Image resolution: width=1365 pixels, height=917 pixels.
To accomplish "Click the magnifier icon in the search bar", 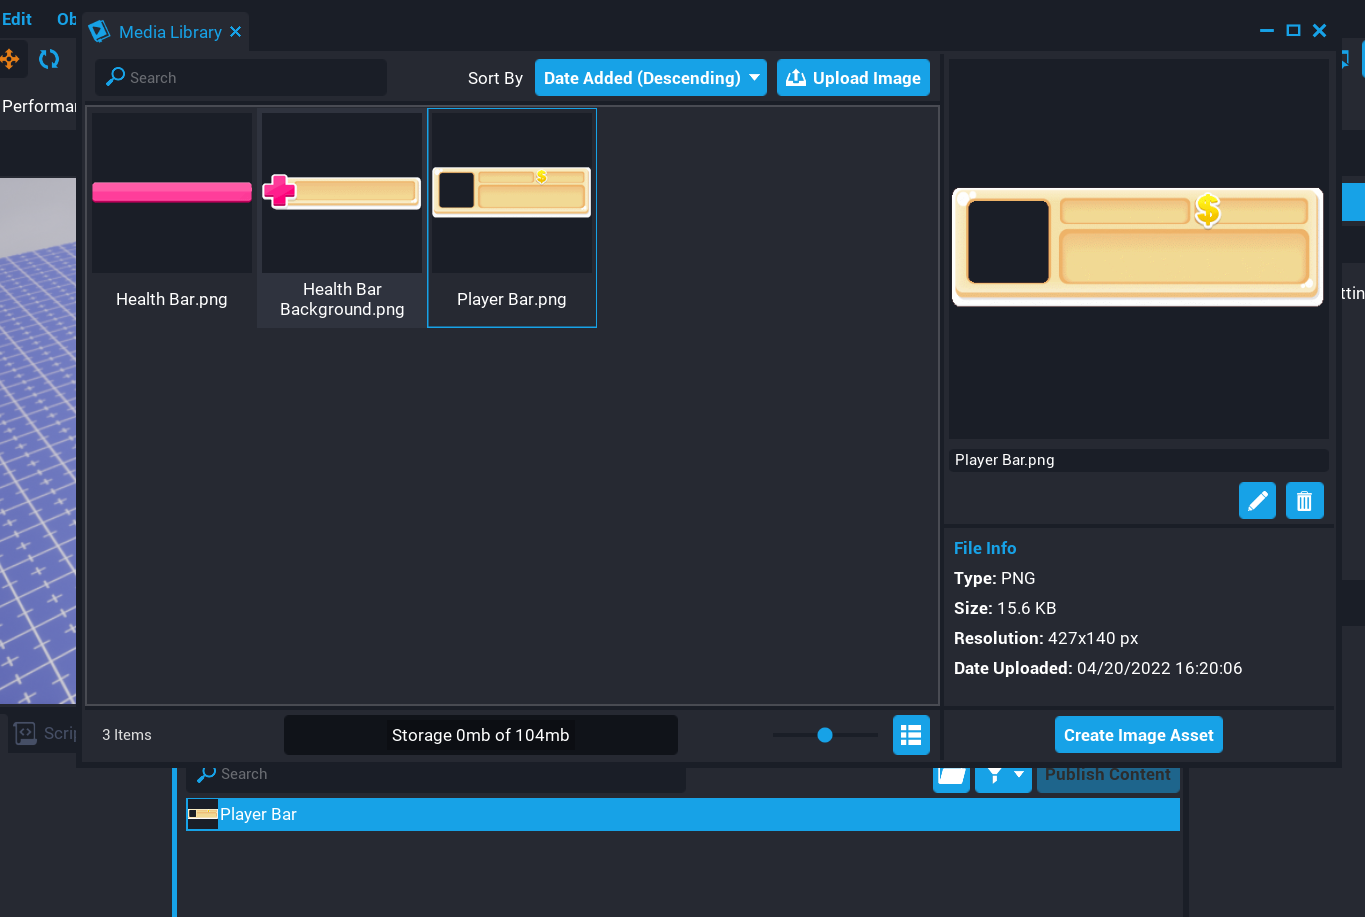I will click(115, 77).
